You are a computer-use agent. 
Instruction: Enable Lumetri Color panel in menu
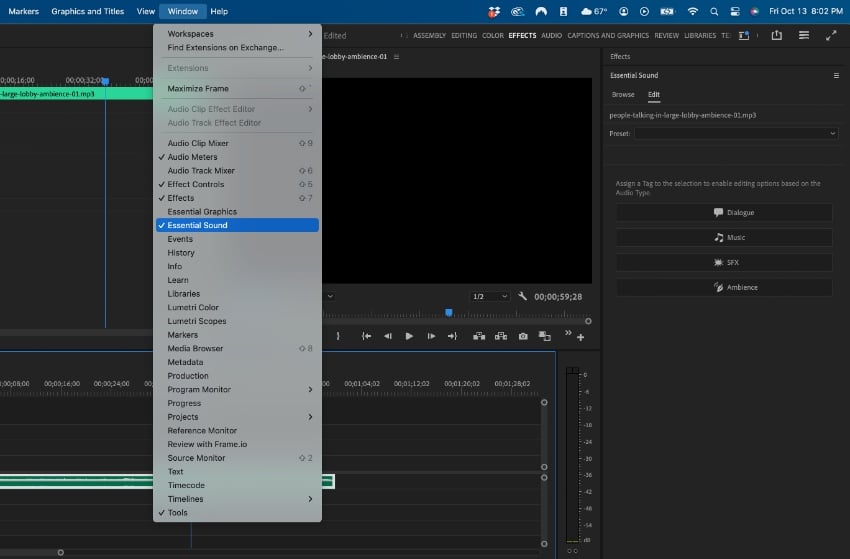[237, 307]
